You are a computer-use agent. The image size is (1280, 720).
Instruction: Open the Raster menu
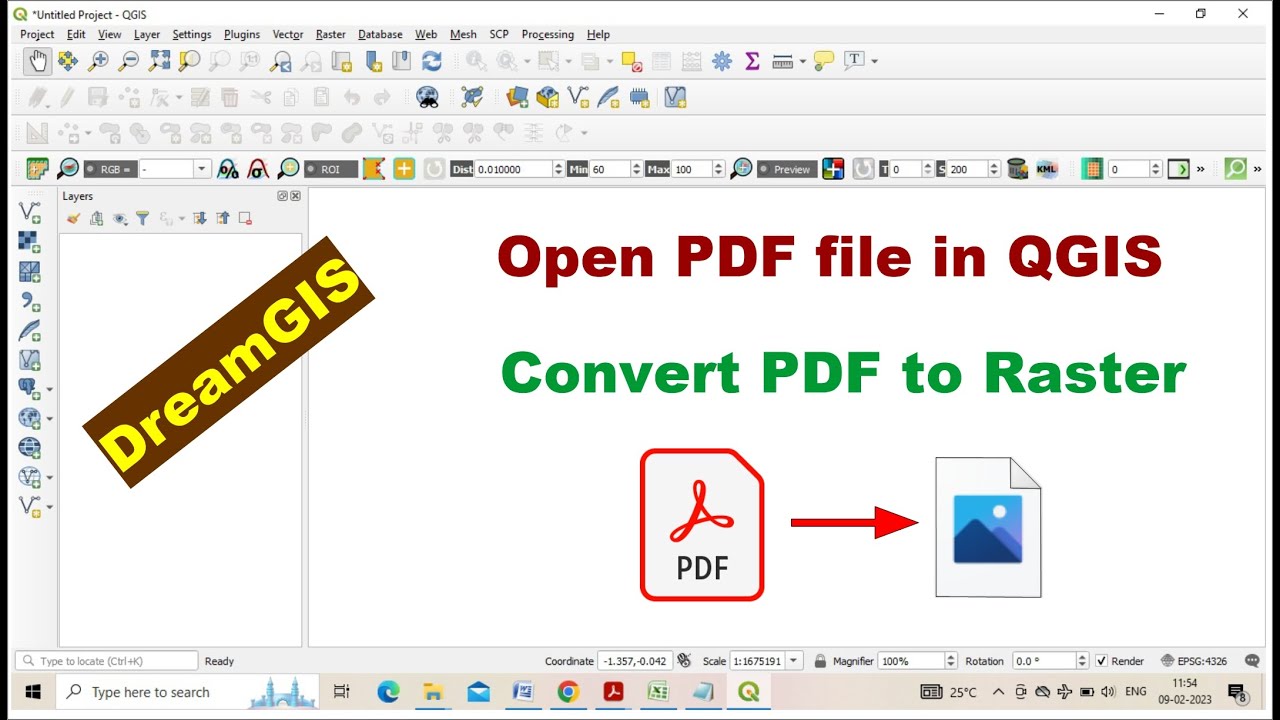pos(331,34)
